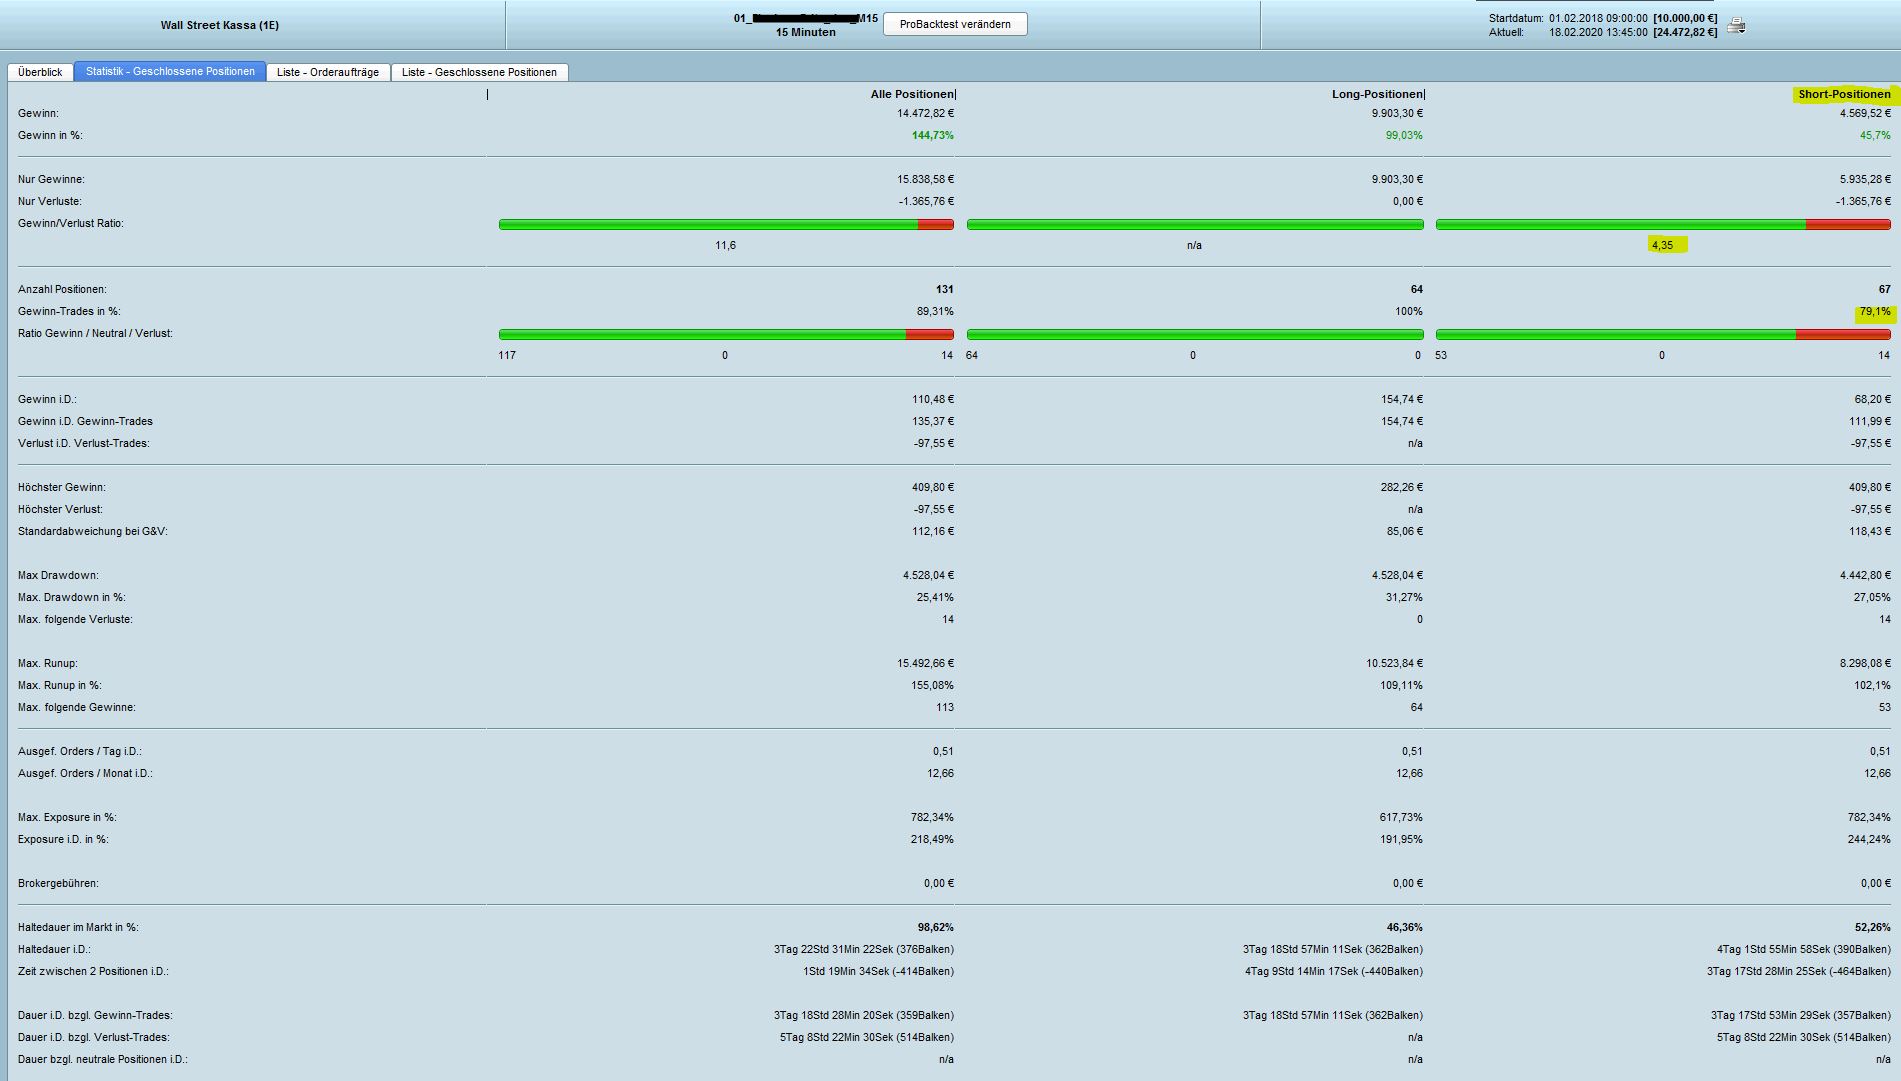This screenshot has width=1901, height=1081.
Task: Click the green 144,73% Gewinn value
Action: (932, 135)
